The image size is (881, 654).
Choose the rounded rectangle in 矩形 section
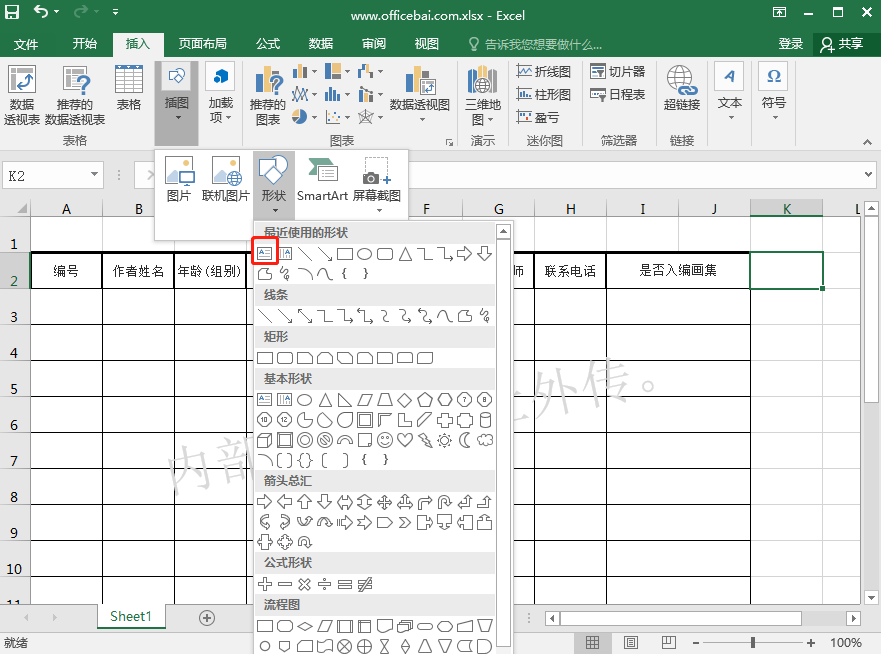tap(285, 358)
